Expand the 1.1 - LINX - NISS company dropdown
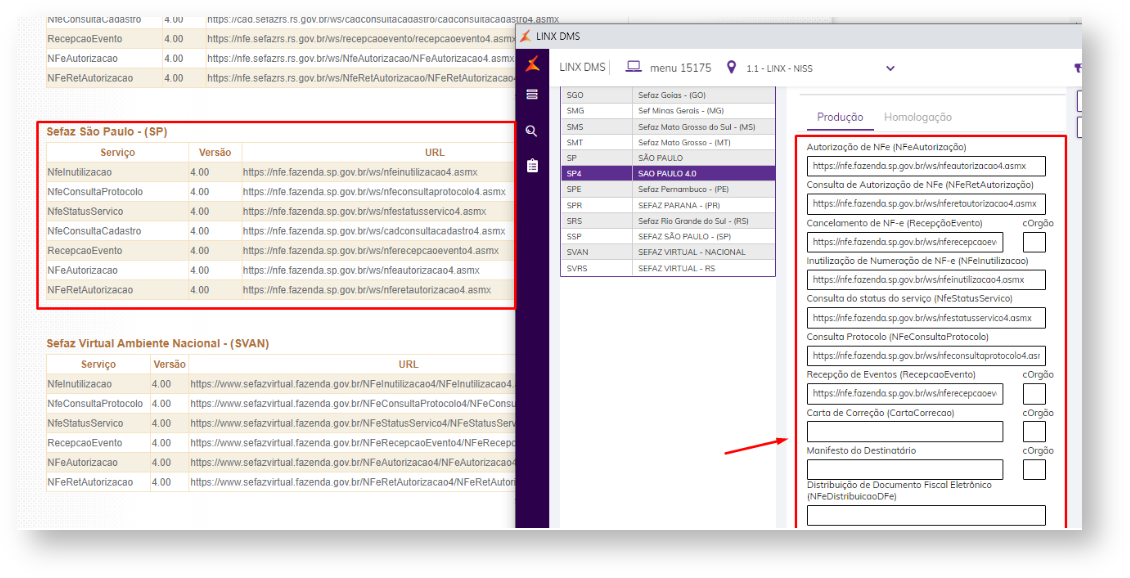This screenshot has width=1130, height=578. (x=890, y=68)
